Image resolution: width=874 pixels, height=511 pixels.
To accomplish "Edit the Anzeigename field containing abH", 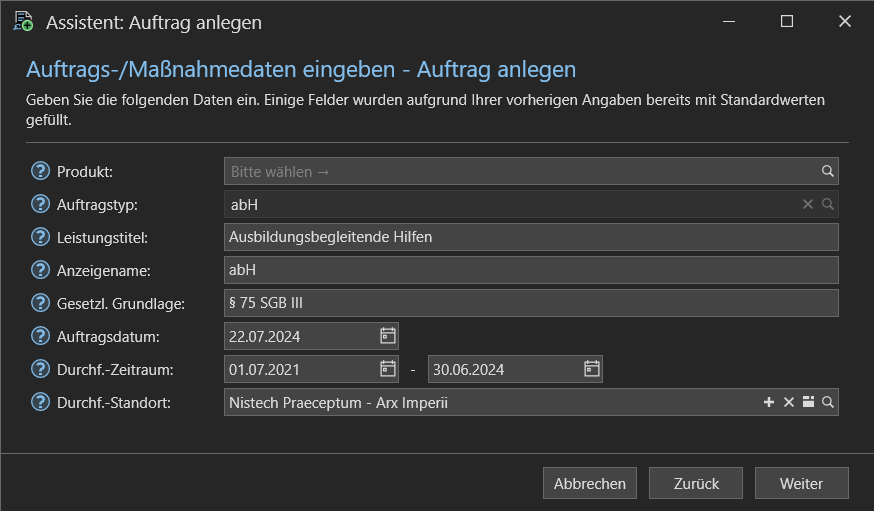I will click(531, 270).
